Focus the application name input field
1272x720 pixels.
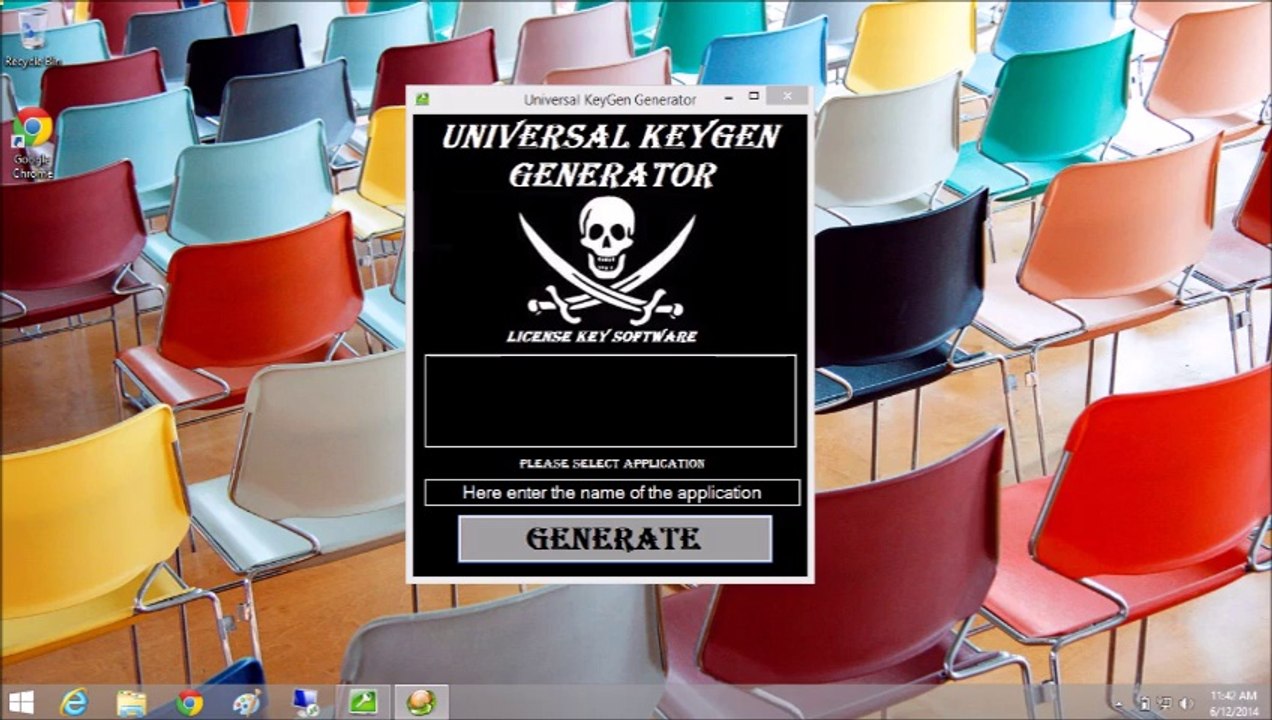[612, 493]
